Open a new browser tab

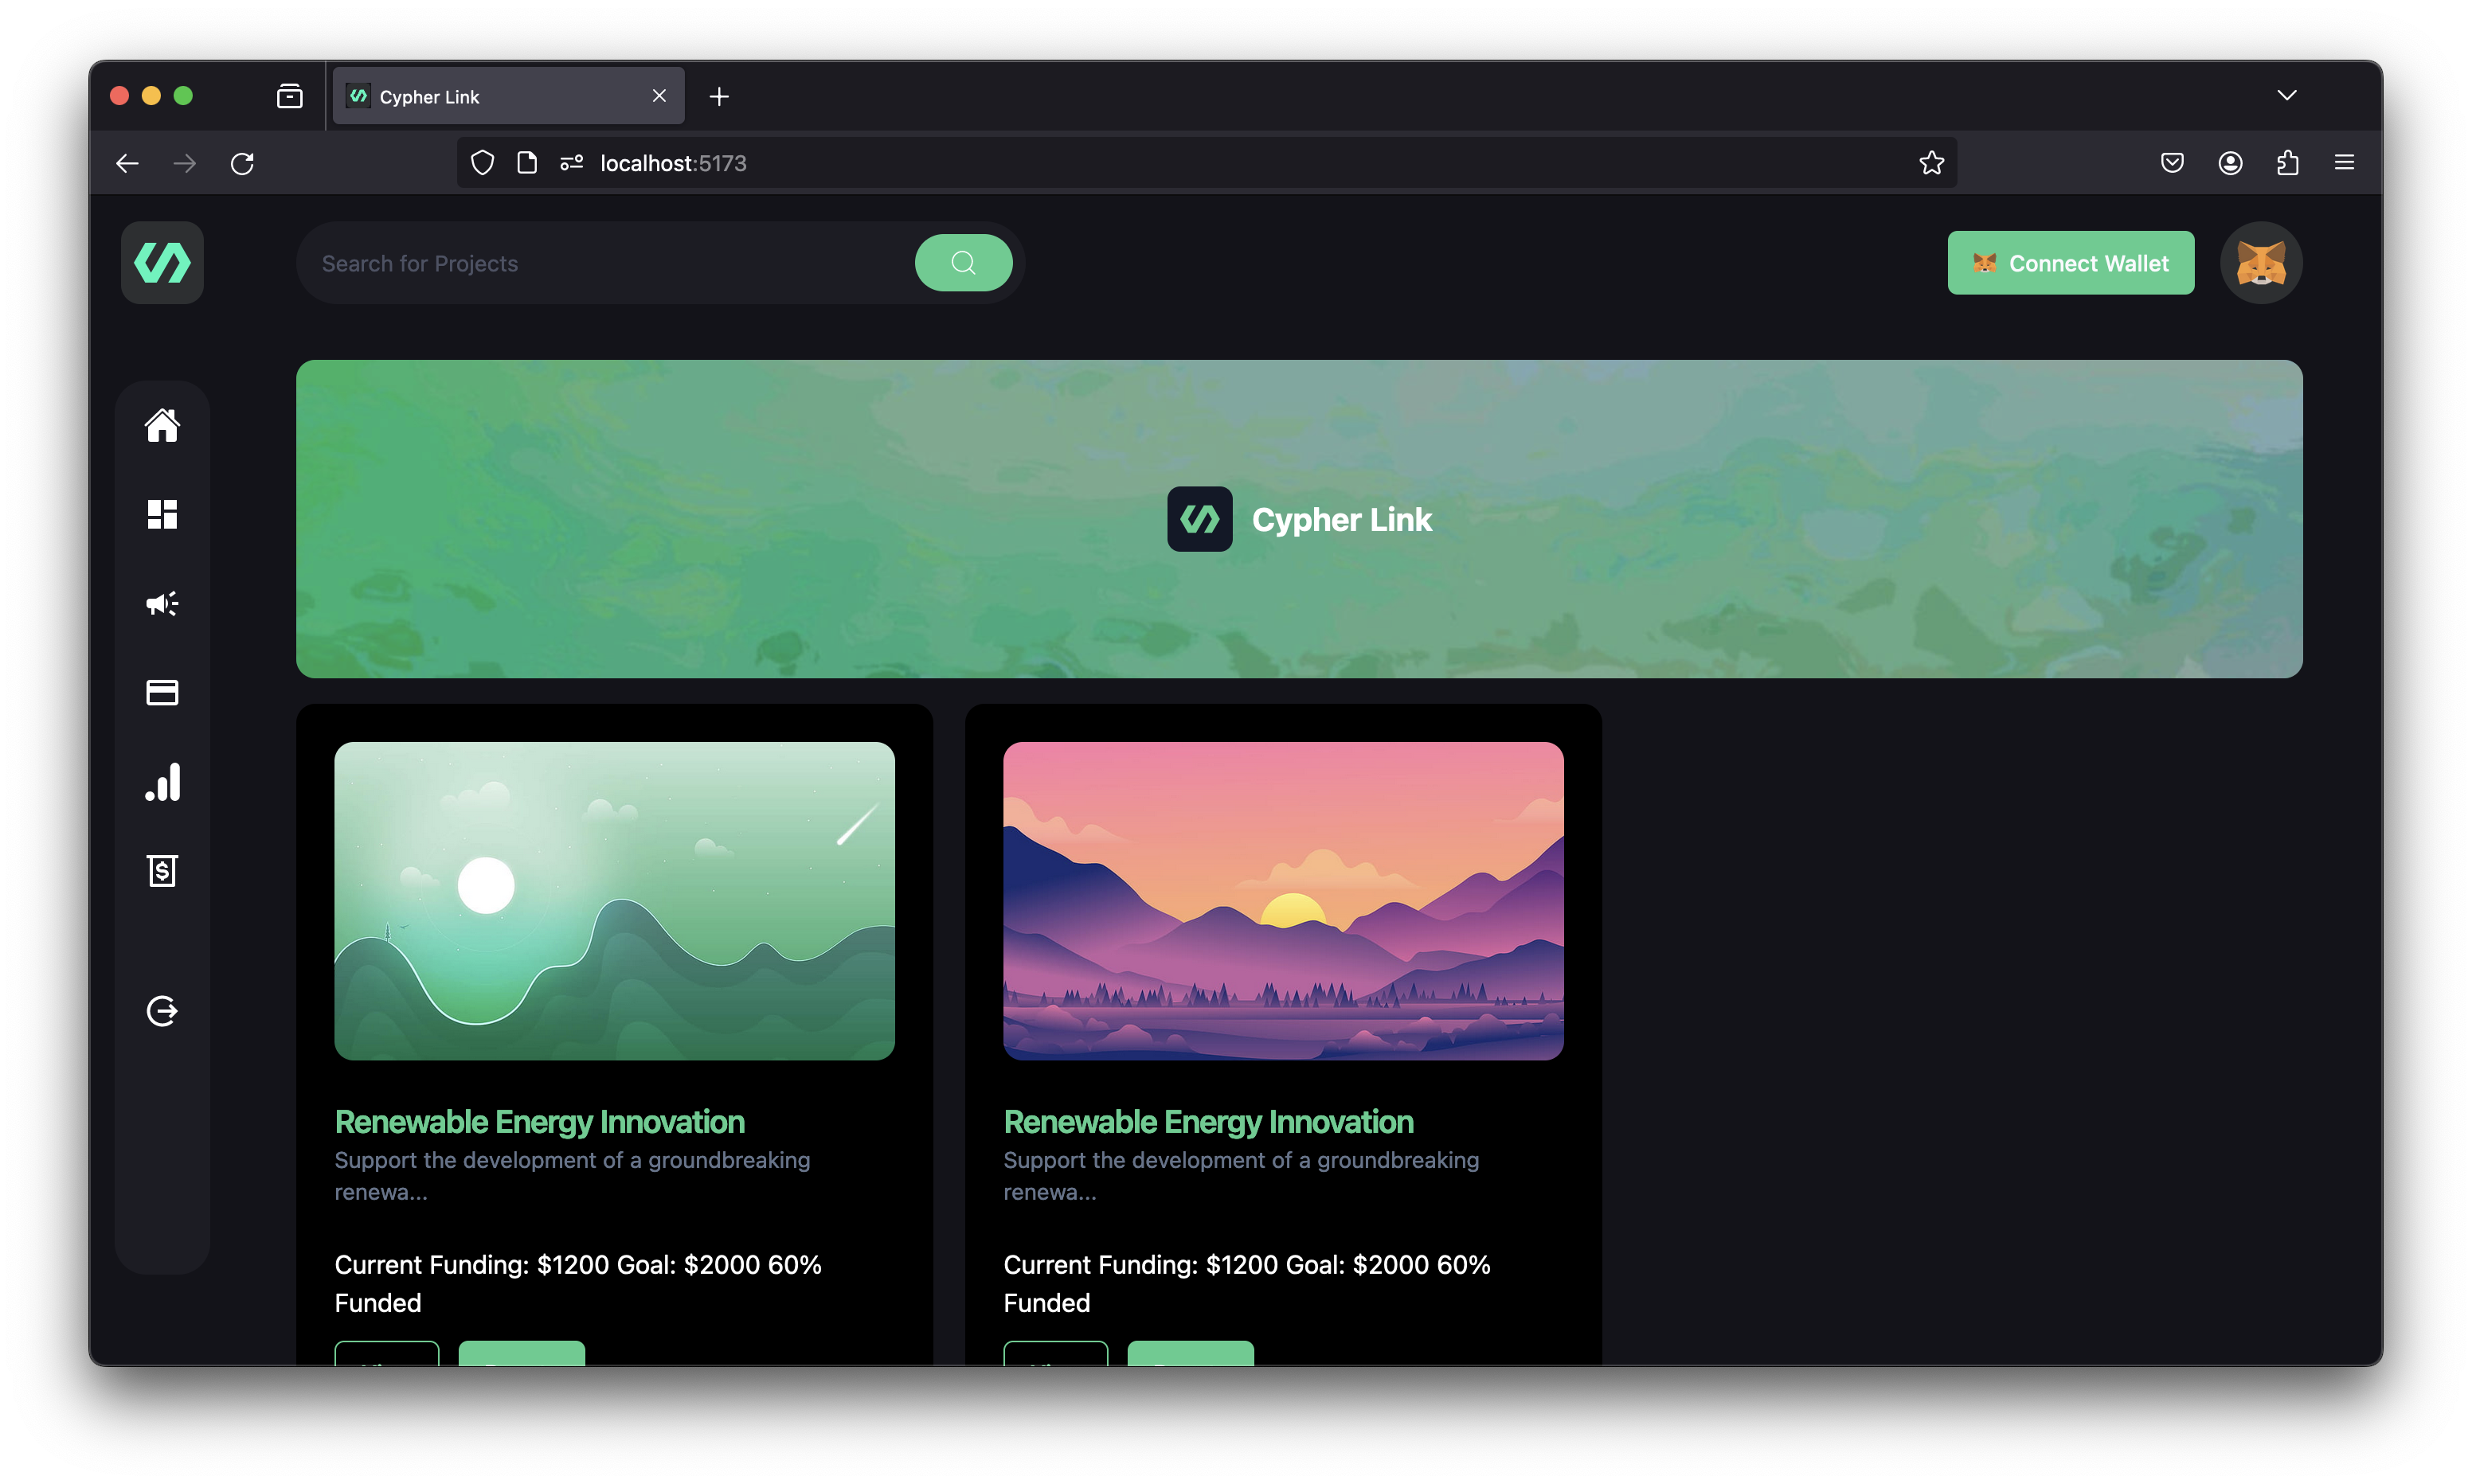coord(719,97)
